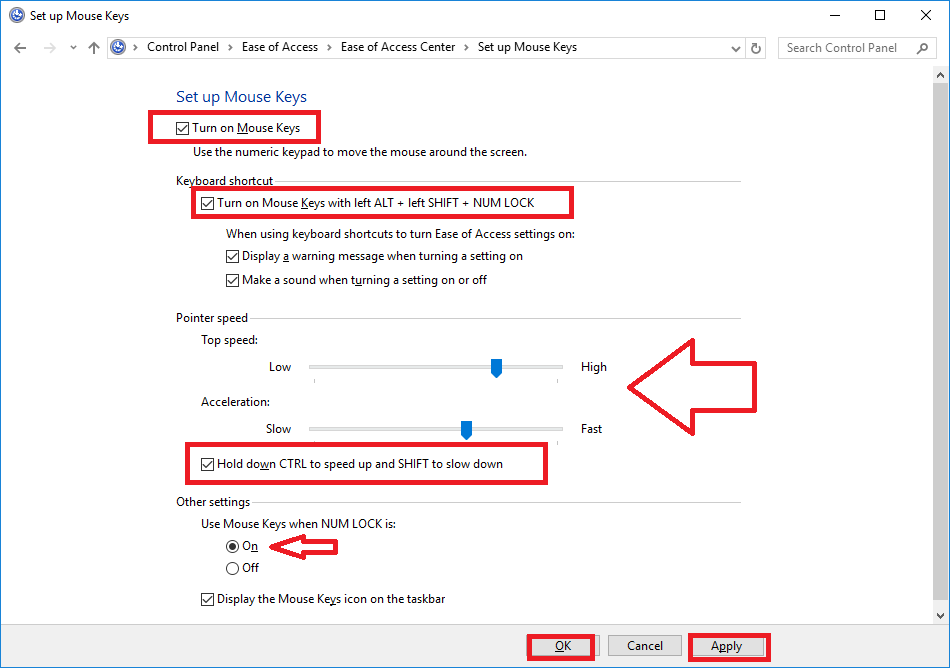Viewport: 950px width, 668px height.
Task: Click the scrollbar up arrow icon
Action: 940,73
